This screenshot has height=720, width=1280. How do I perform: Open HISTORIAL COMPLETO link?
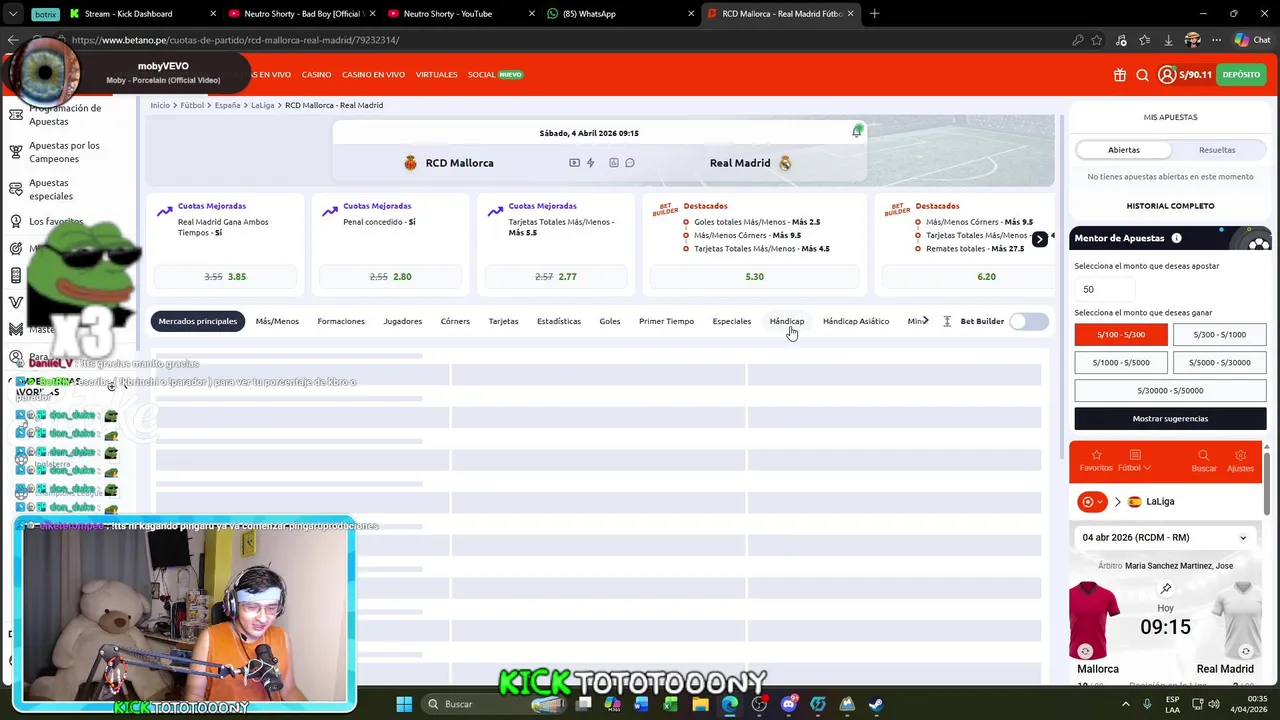point(1170,206)
